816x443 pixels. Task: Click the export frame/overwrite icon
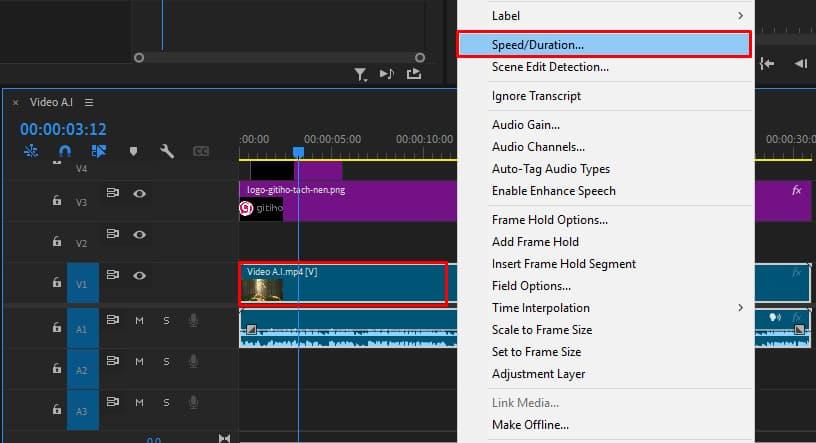point(414,74)
